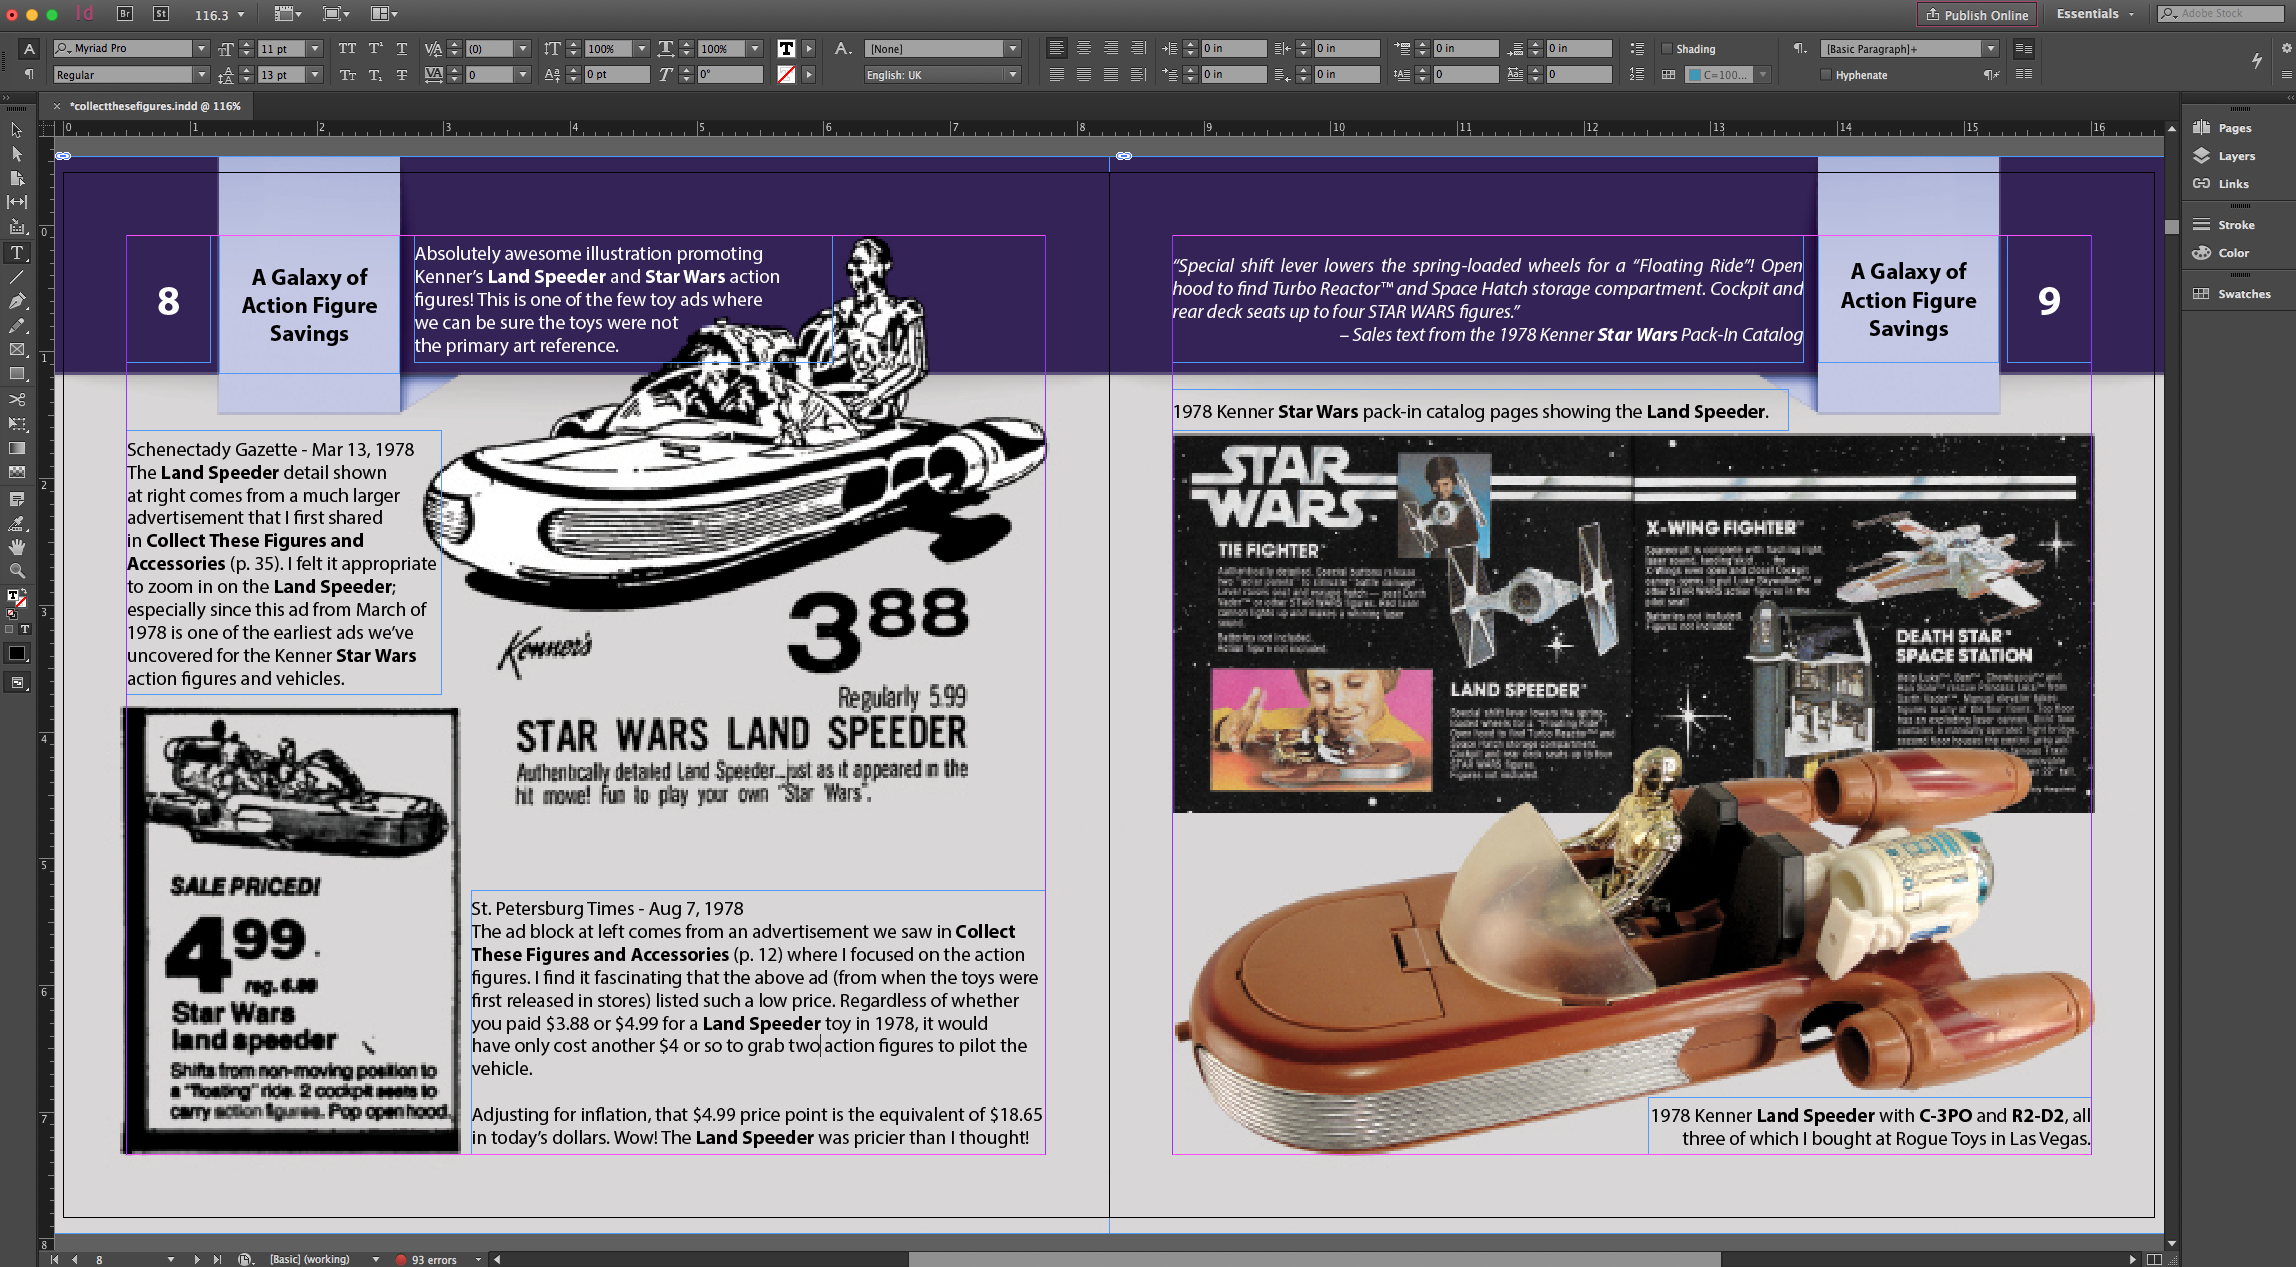Screen dimensions: 2296x1267
Task: Apply Strikethrough formatting
Action: (402, 75)
